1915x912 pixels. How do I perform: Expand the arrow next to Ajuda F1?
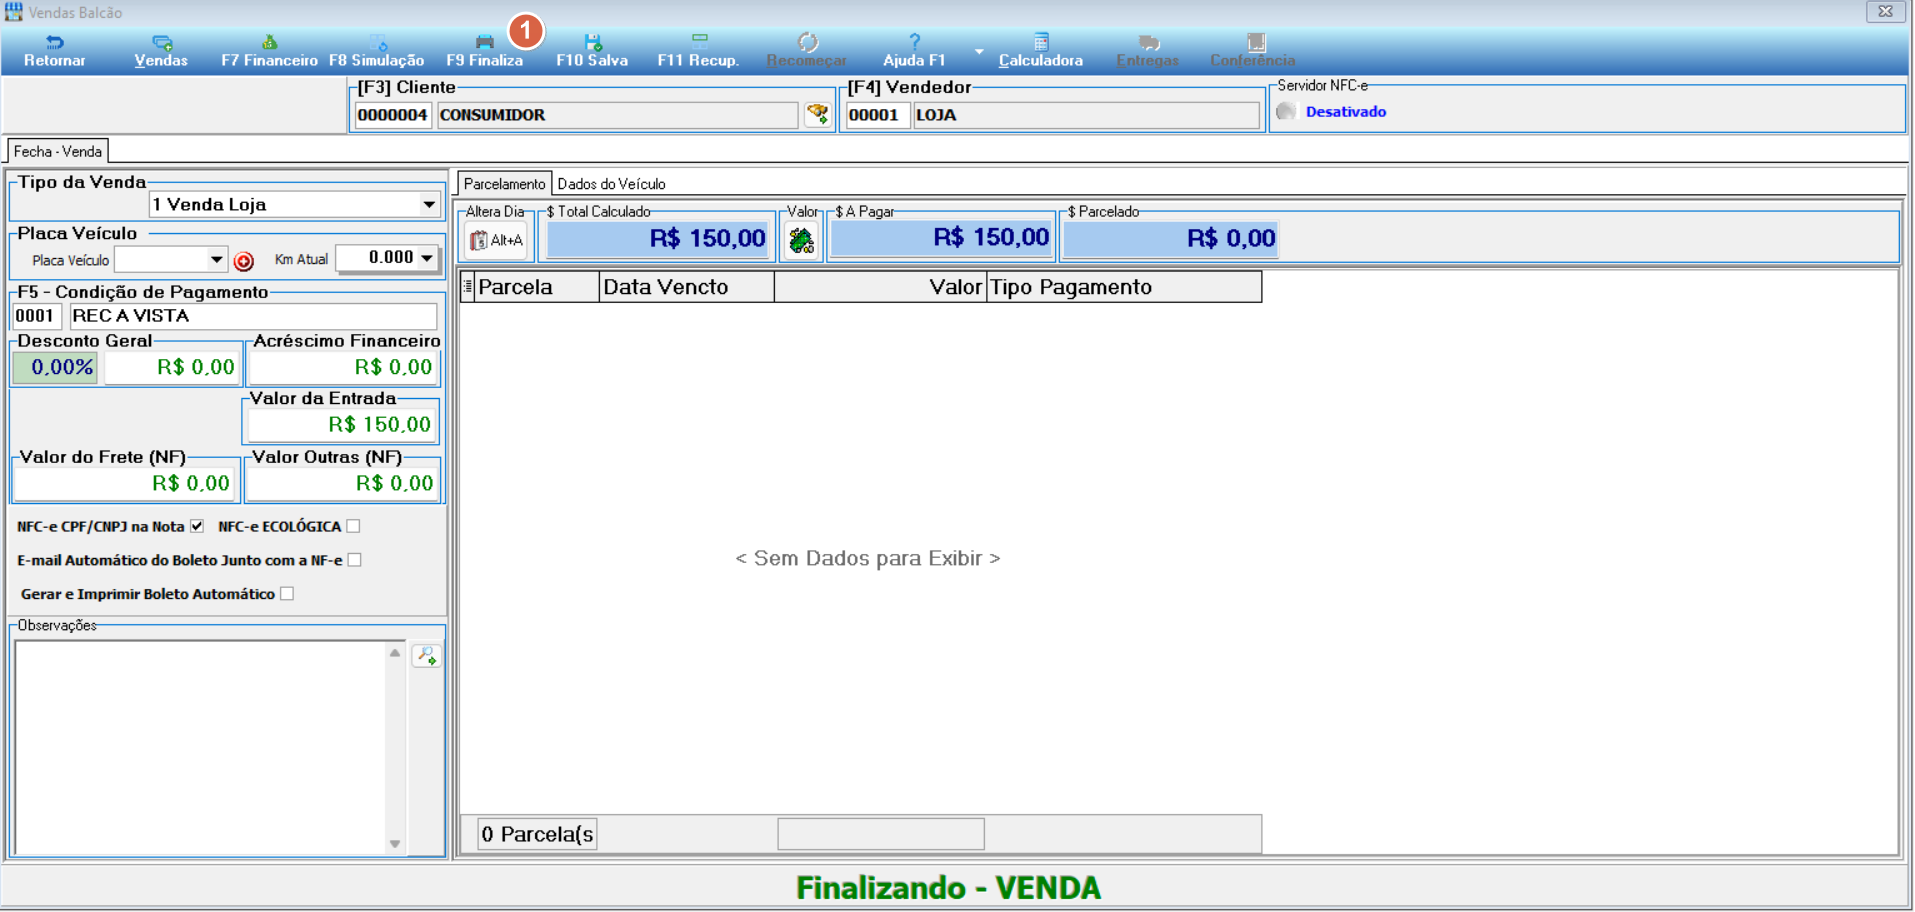tap(979, 51)
